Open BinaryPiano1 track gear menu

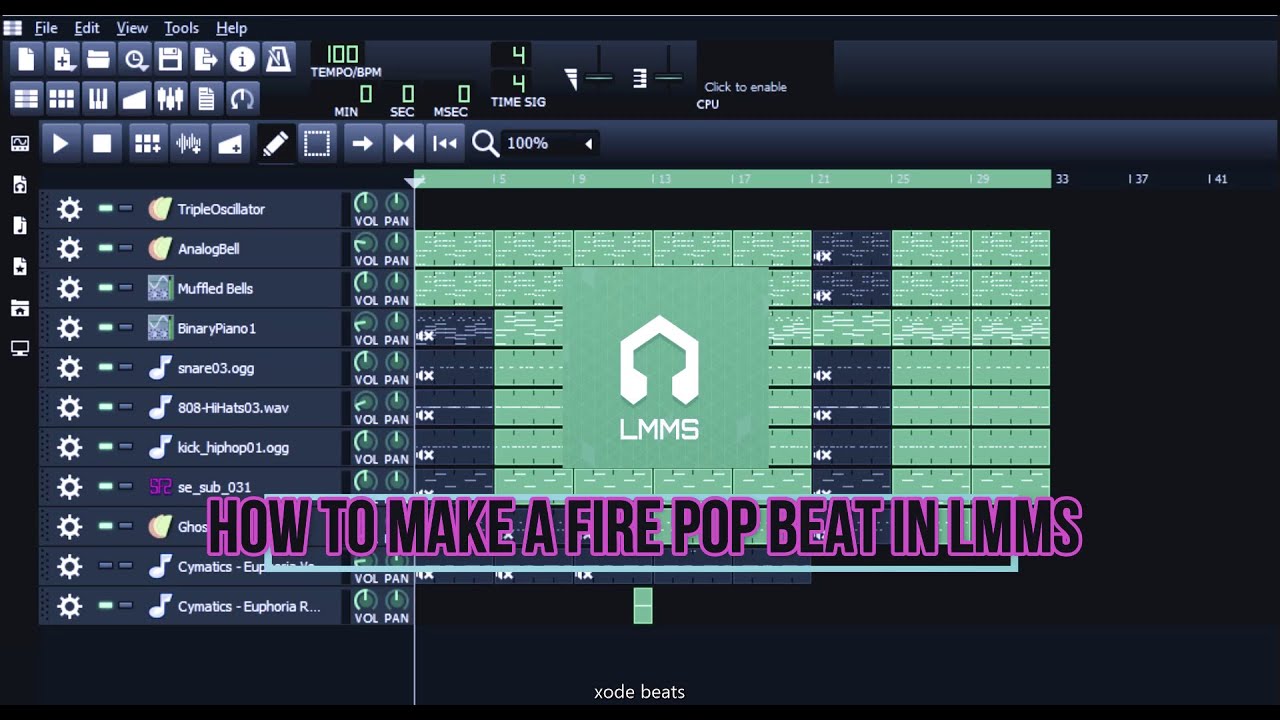pos(69,328)
